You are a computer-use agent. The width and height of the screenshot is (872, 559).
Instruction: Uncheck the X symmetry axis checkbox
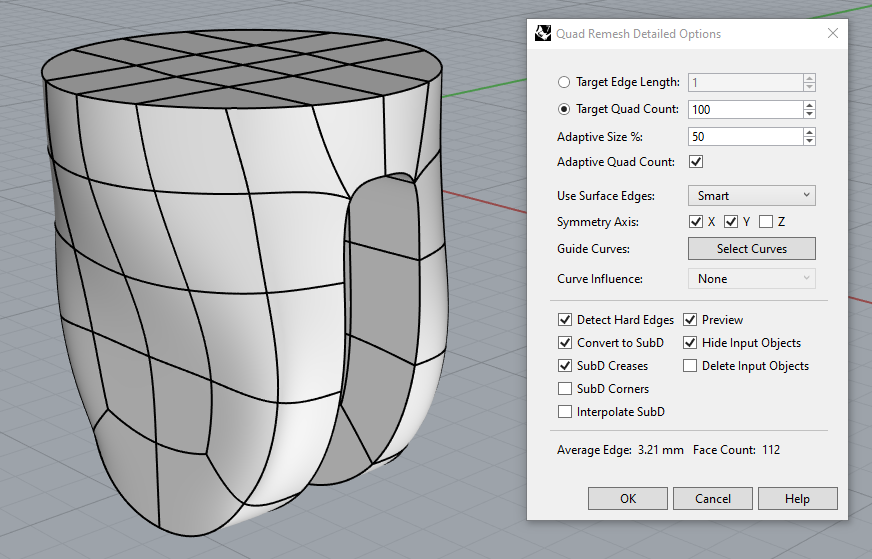(x=696, y=222)
